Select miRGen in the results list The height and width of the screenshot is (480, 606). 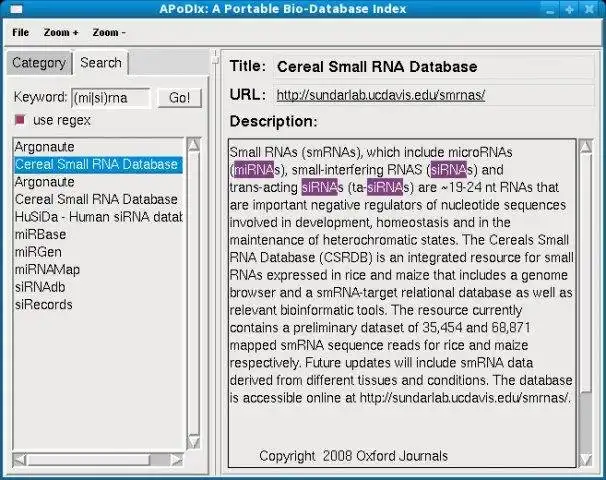(98, 252)
